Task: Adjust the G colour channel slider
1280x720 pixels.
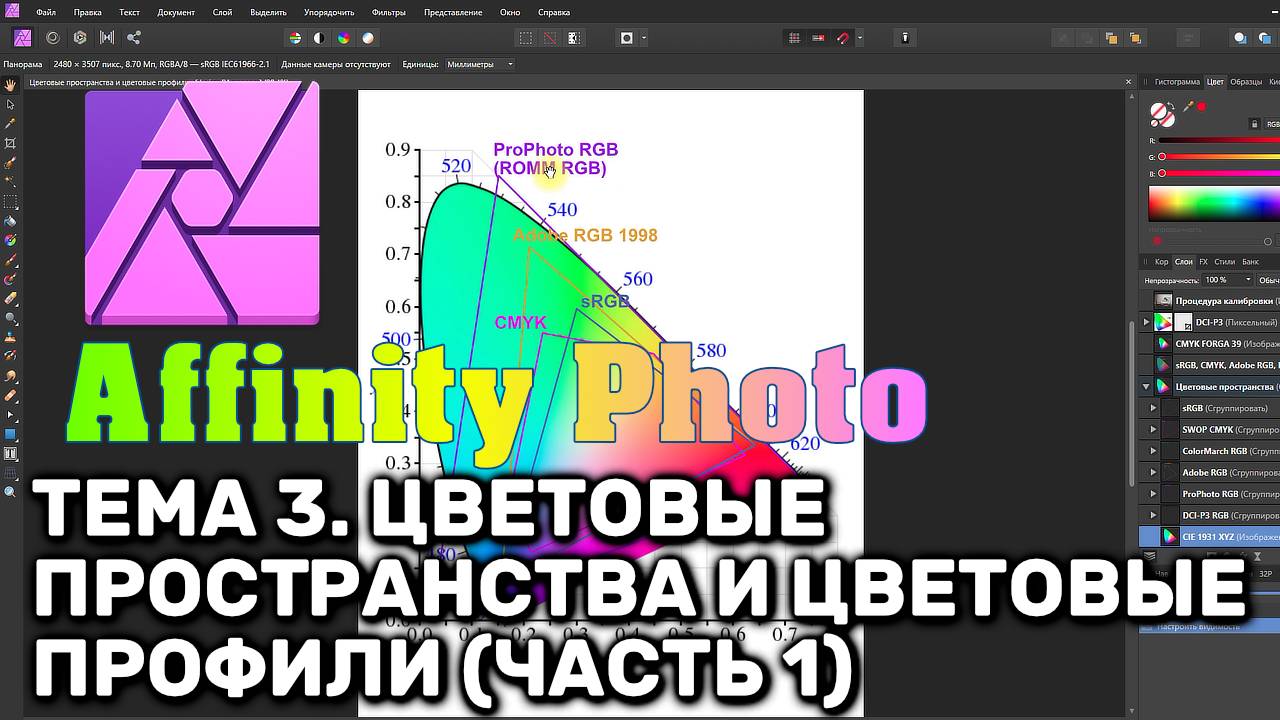Action: point(1219,157)
